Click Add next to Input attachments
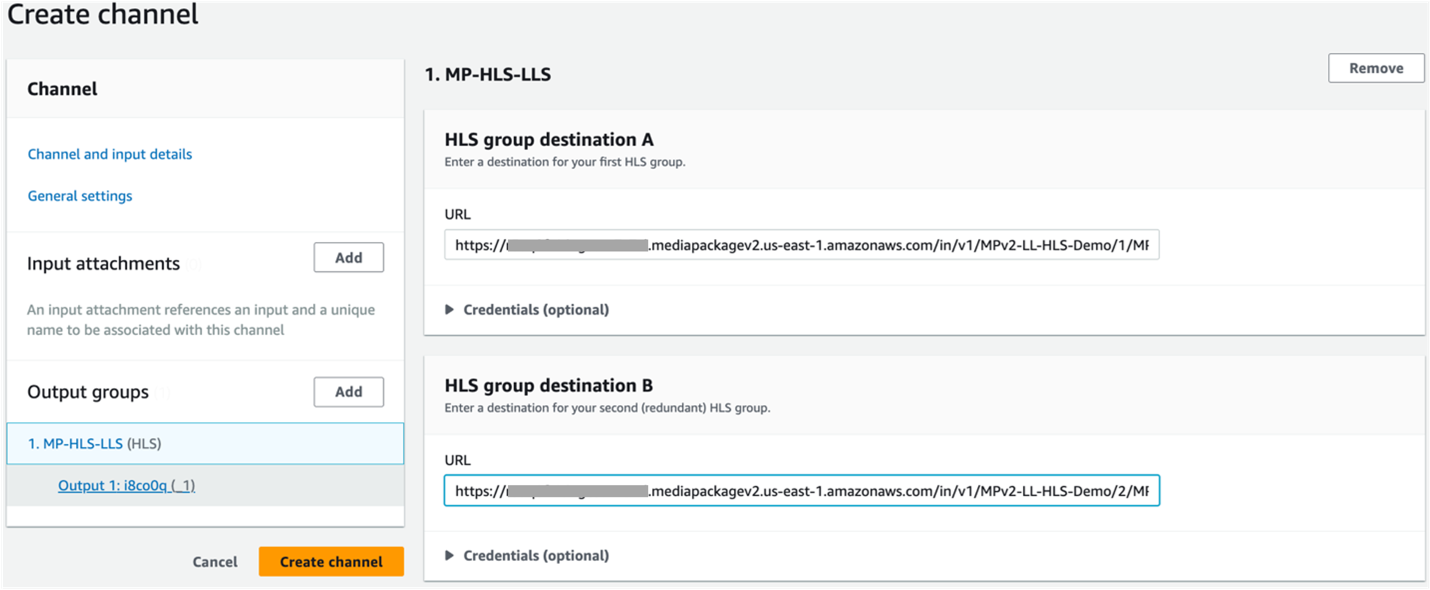 point(348,257)
